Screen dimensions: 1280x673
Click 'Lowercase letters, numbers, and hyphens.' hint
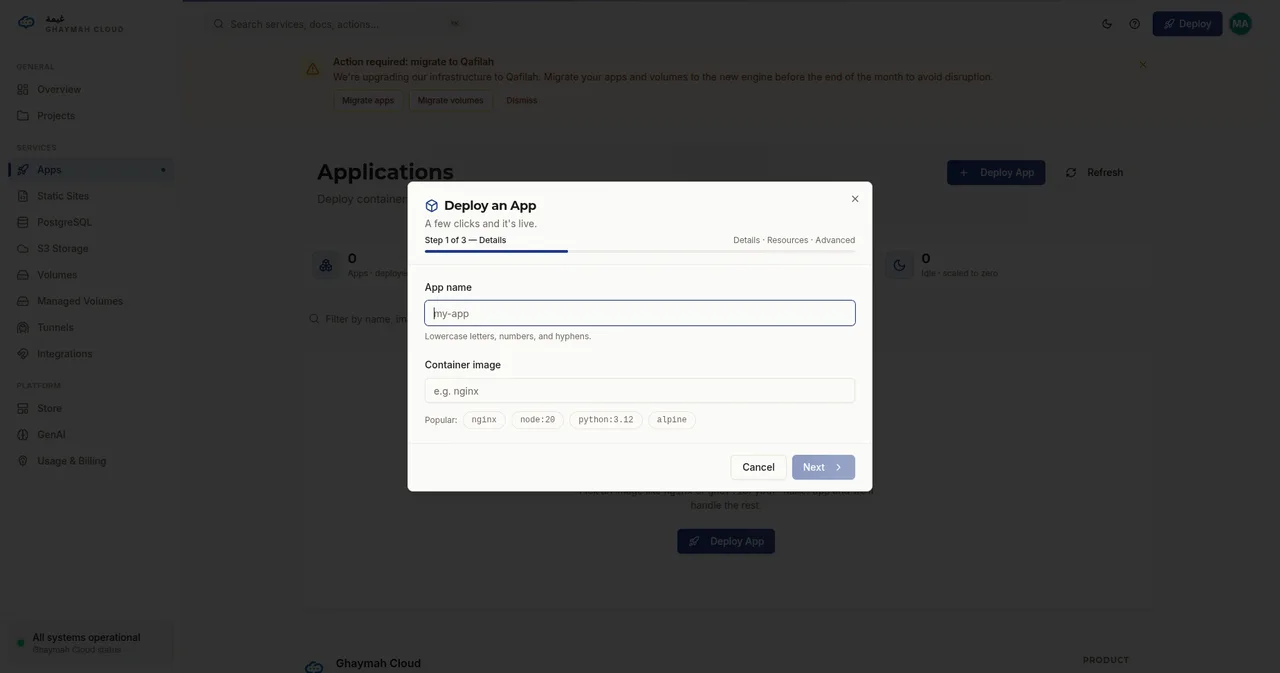tap(508, 337)
